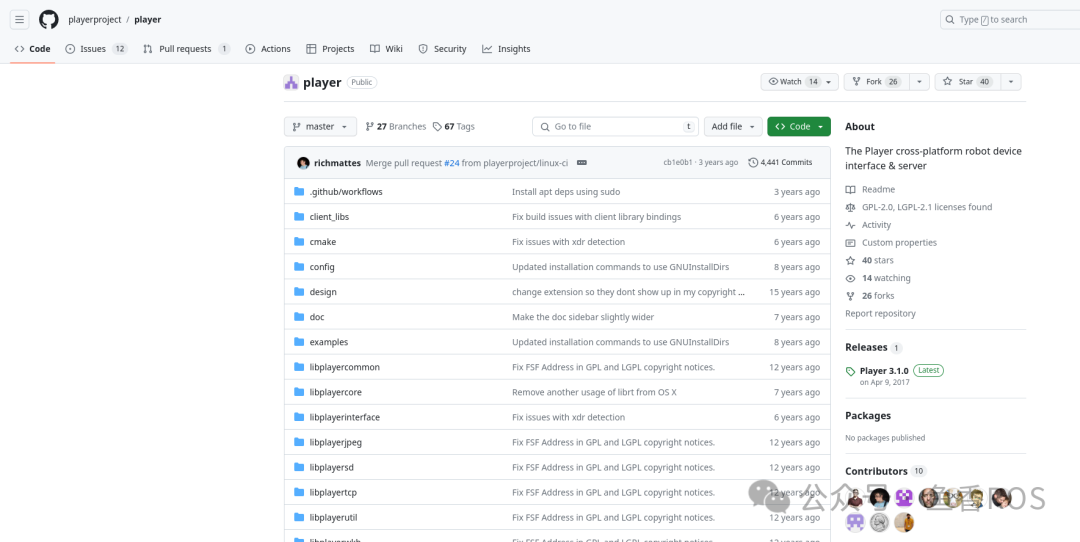Open the Add file dropdown
The image size is (1080, 542).
(x=734, y=127)
